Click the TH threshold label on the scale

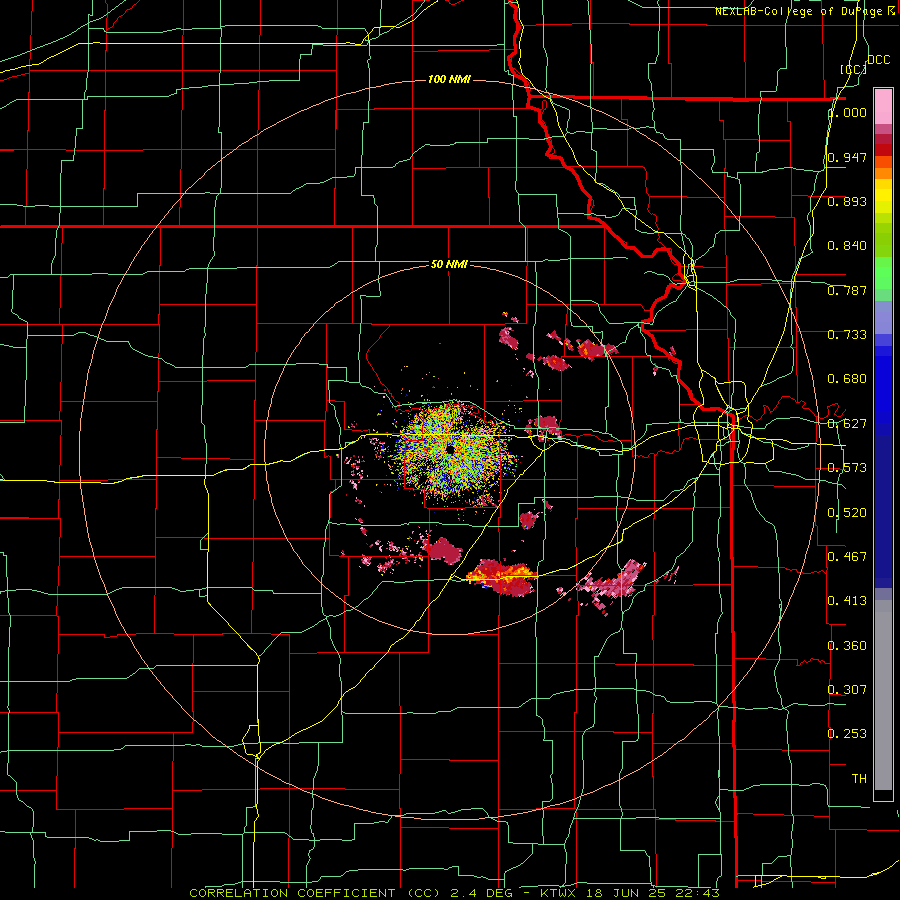[x=859, y=778]
